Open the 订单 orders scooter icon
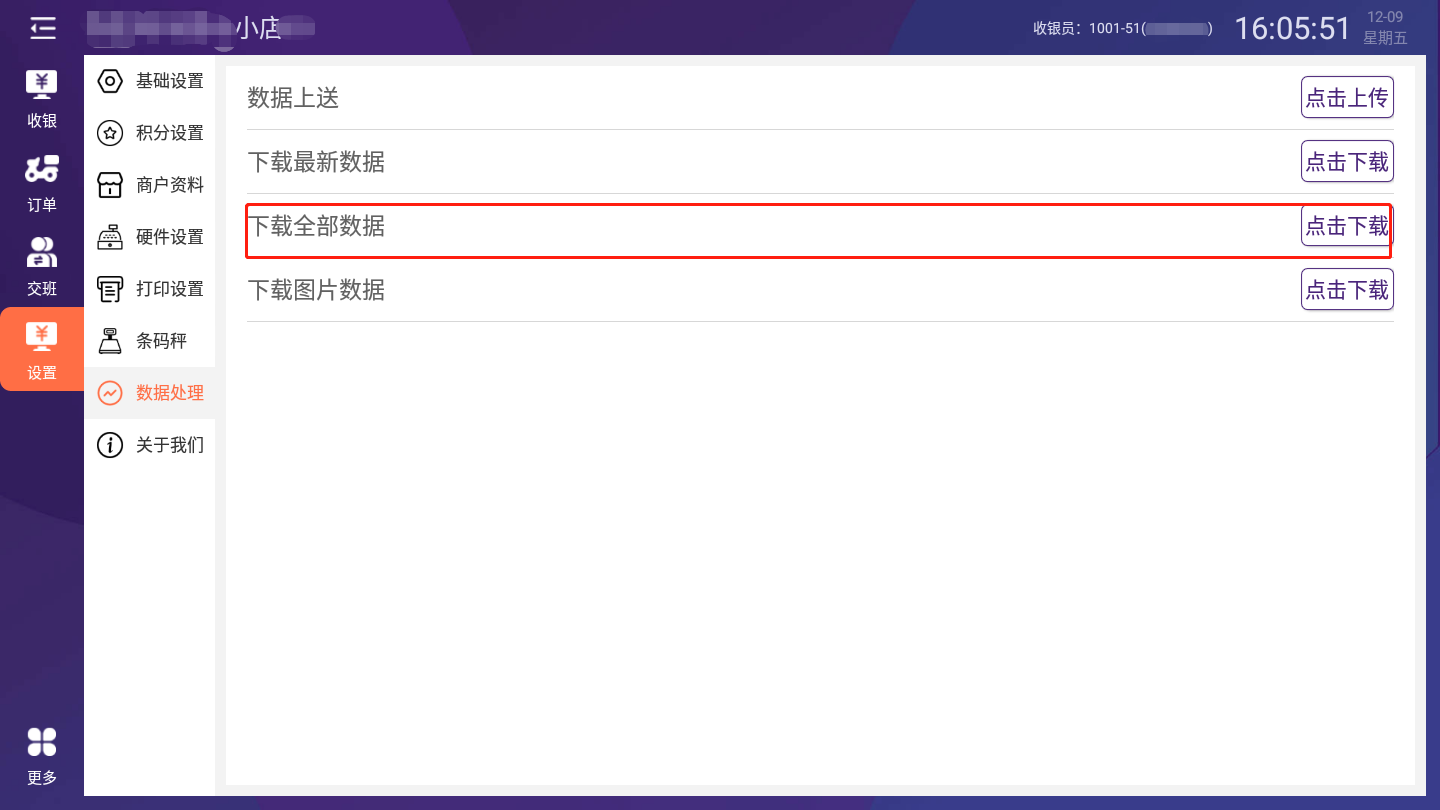Screen dimensions: 1440x810 (42, 169)
